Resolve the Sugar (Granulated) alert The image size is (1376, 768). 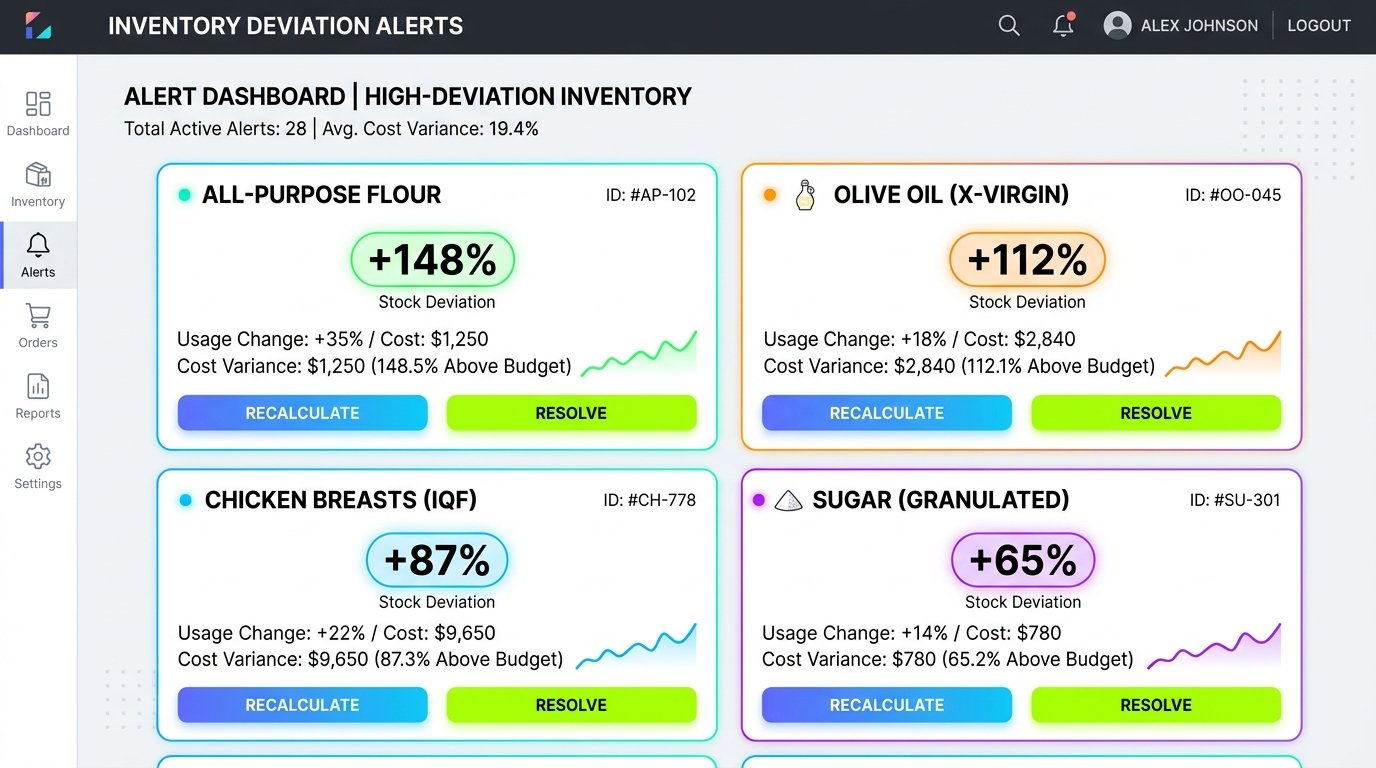pos(1156,705)
